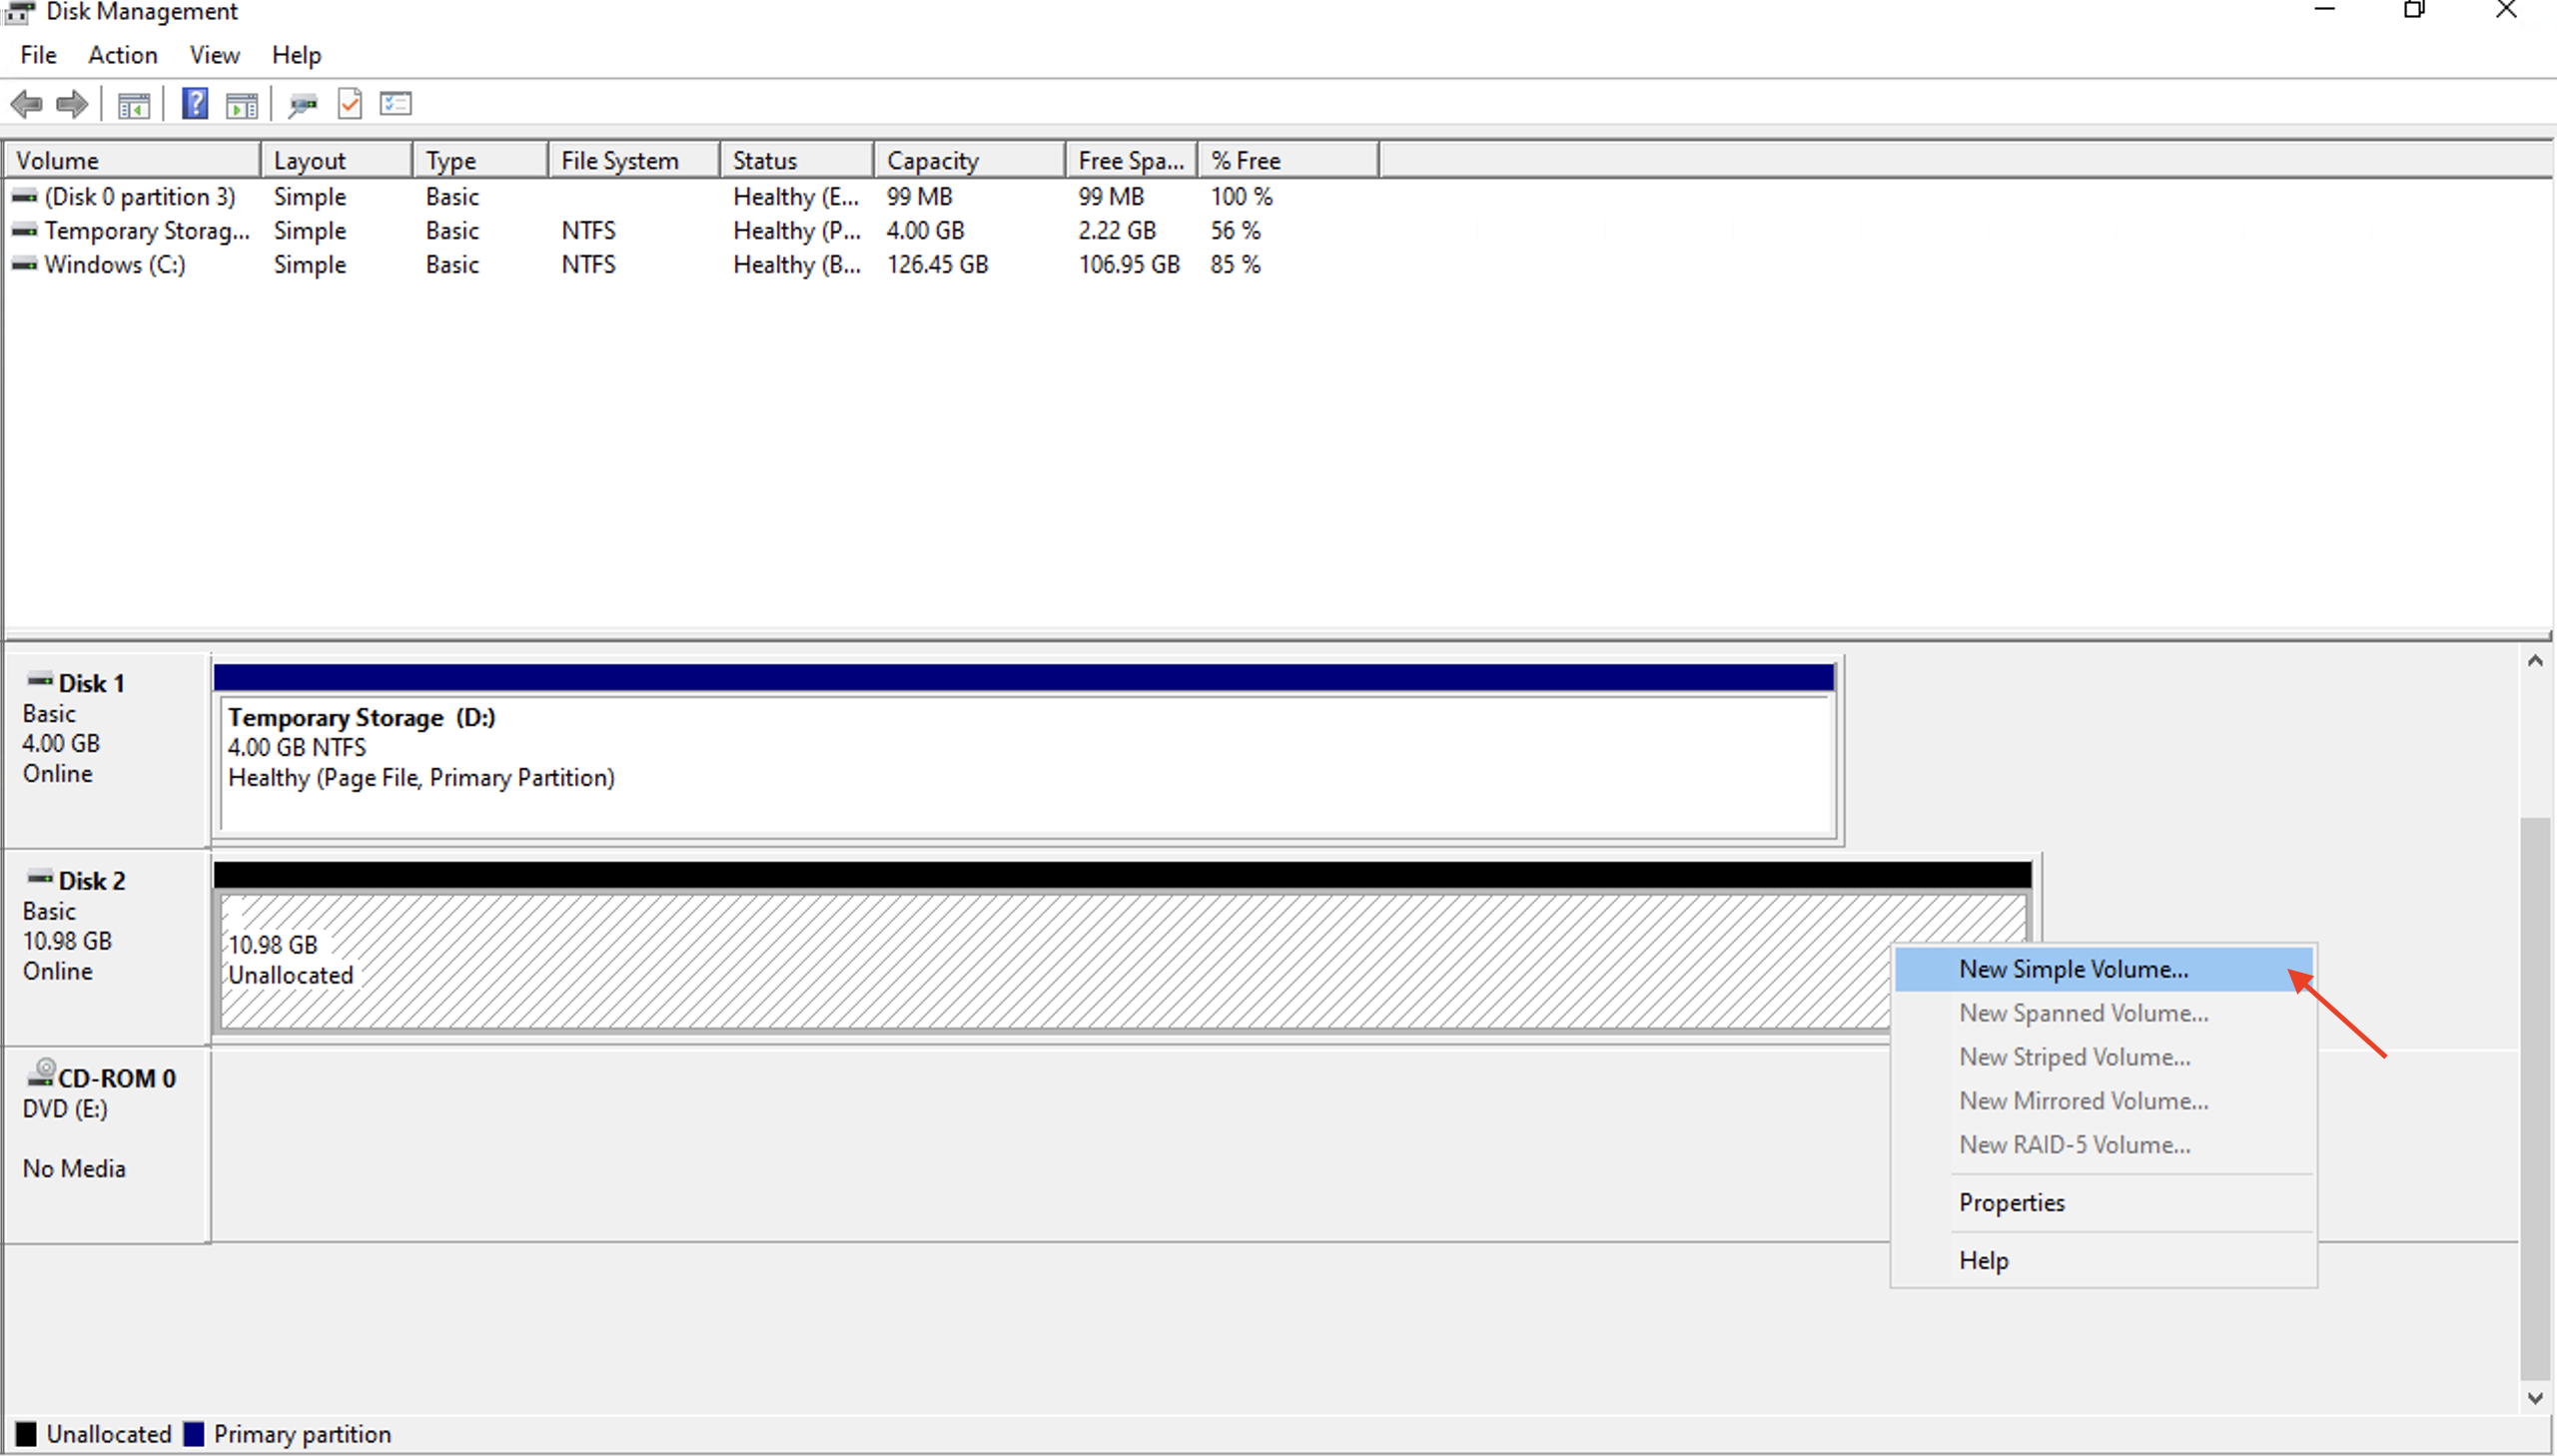Open the Action menu
The image size is (2557, 1456).
click(x=123, y=55)
